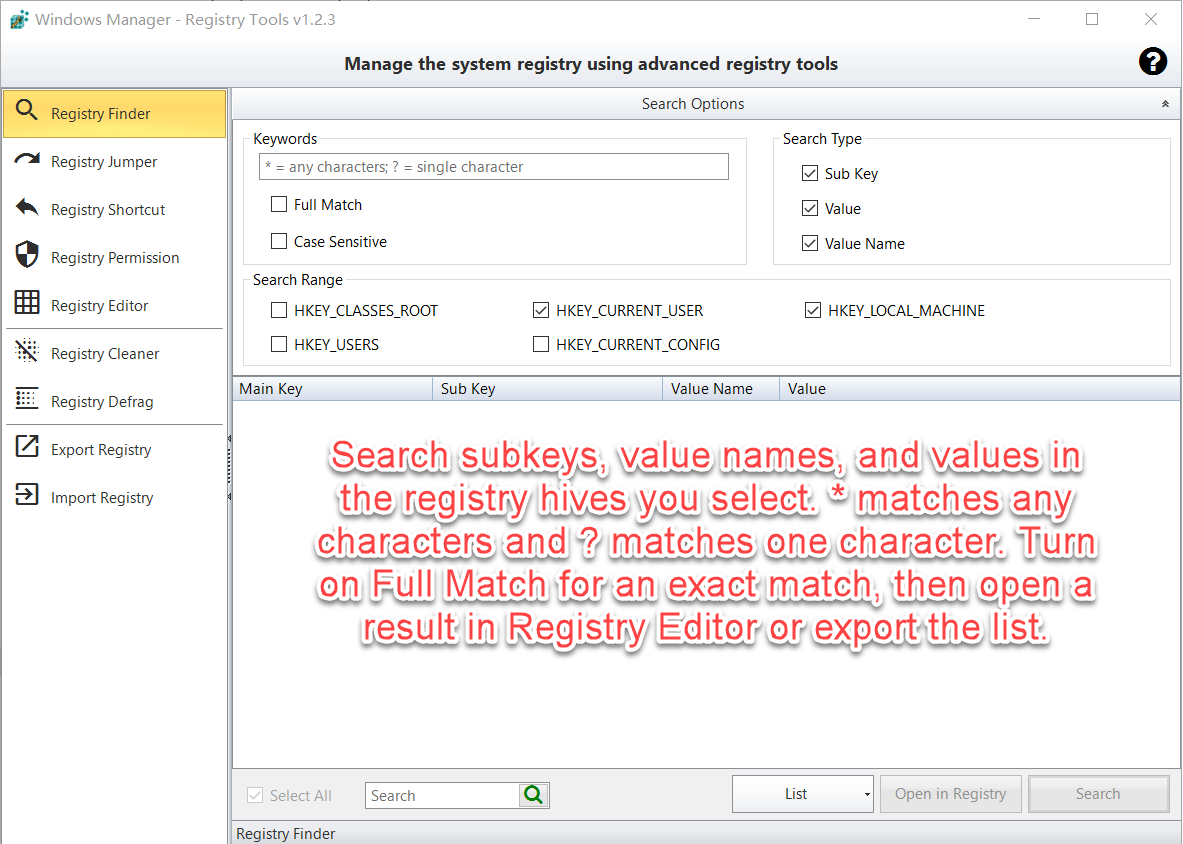The width and height of the screenshot is (1183, 844).
Task: Uncheck the Value search type
Action: click(x=810, y=208)
